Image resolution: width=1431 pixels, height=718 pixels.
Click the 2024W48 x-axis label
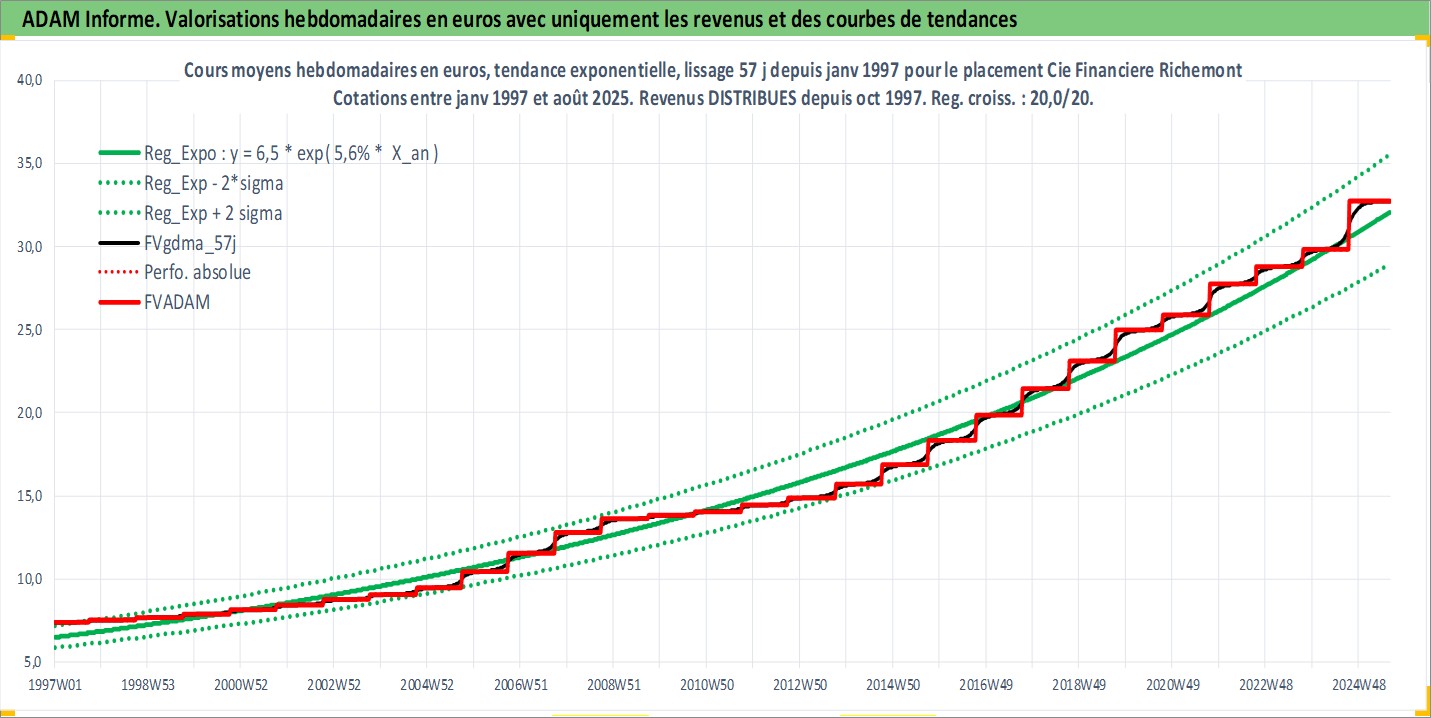point(1357,684)
